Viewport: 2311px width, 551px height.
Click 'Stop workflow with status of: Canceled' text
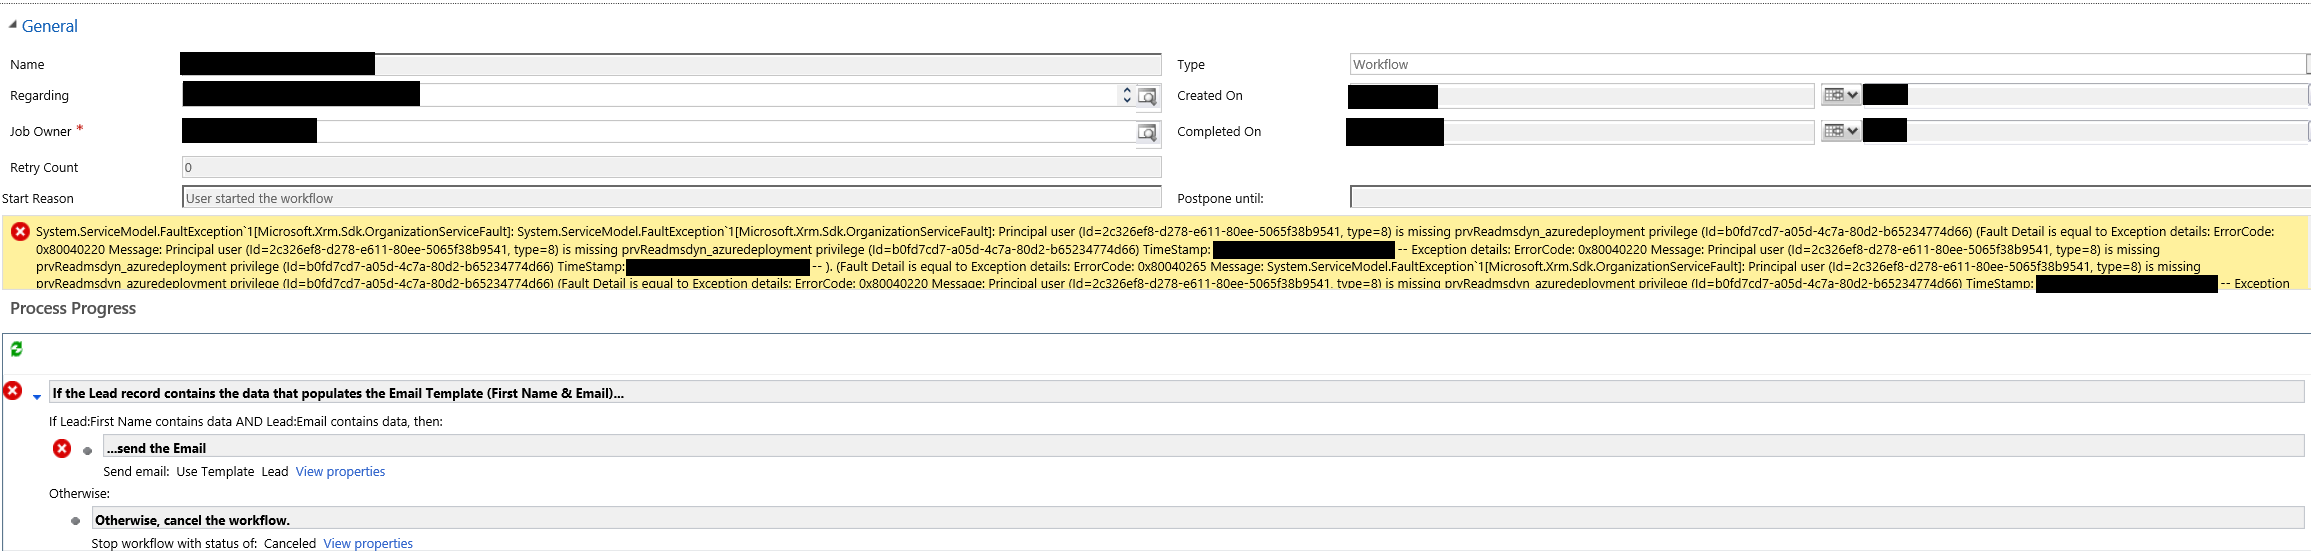coord(203,543)
